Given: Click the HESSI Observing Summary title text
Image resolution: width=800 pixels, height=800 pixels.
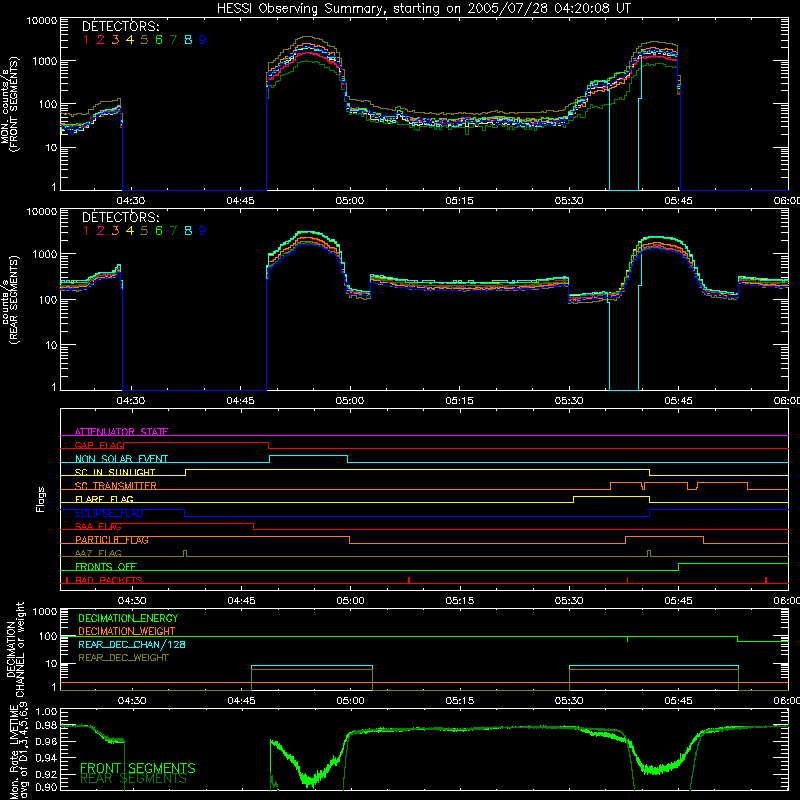Looking at the screenshot, I should 423,8.
